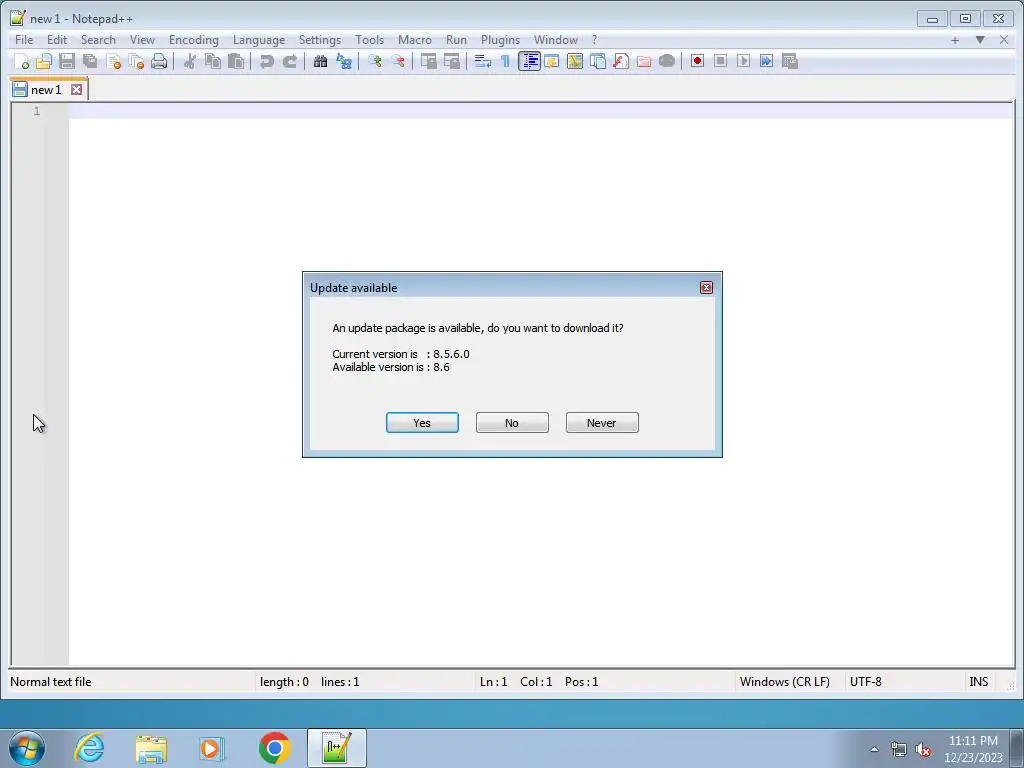Open the Run menu
1024x768 pixels.
[456, 40]
